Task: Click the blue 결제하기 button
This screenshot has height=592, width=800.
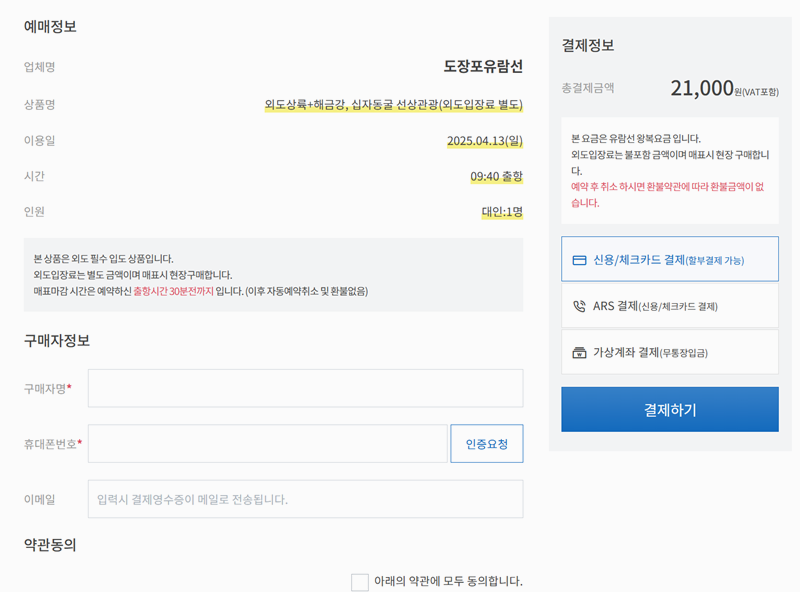Action: (x=670, y=409)
